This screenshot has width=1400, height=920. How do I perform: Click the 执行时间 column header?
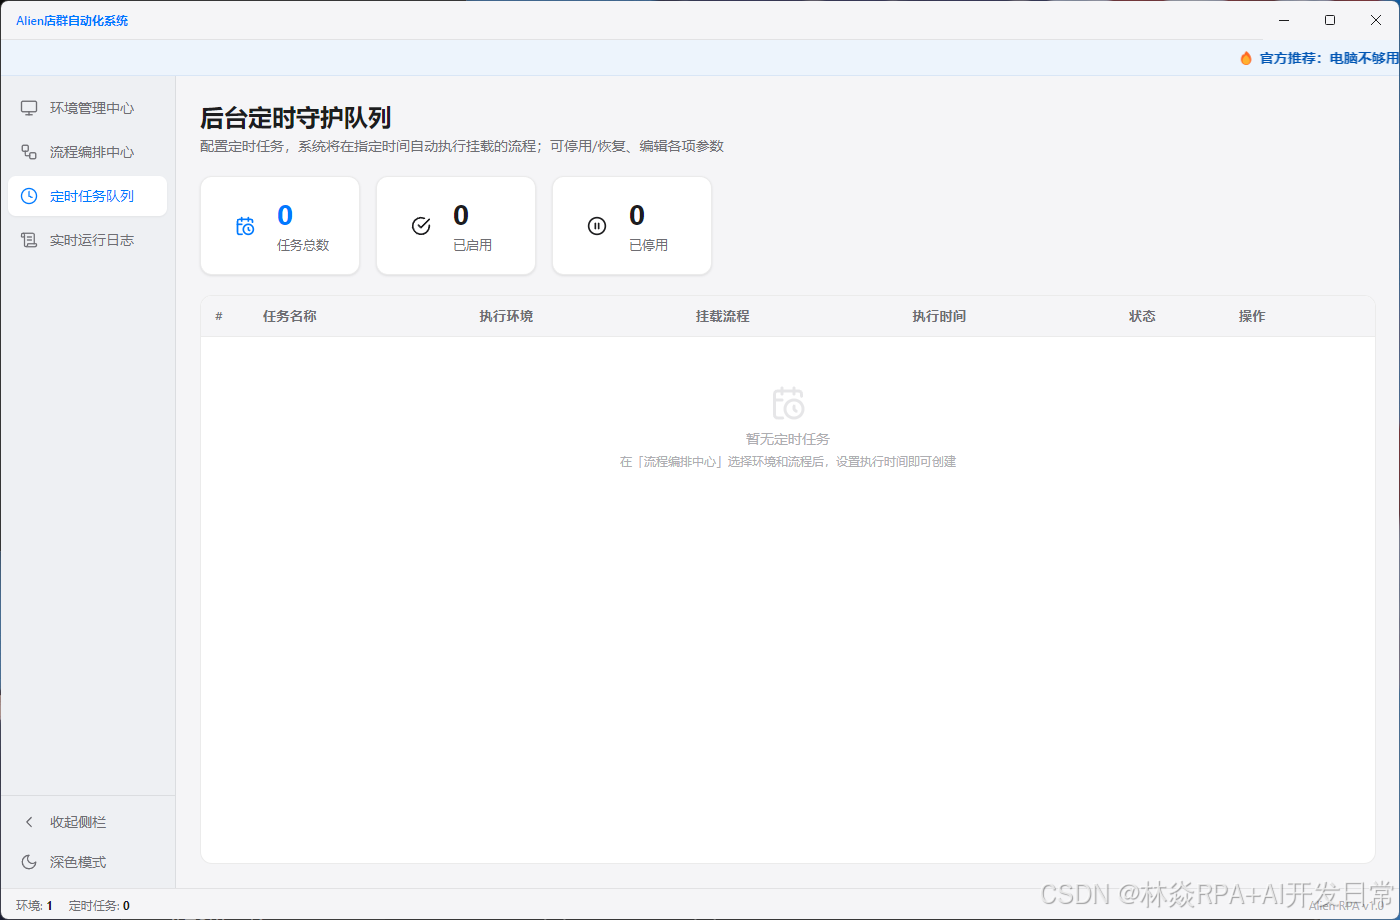[x=939, y=316]
